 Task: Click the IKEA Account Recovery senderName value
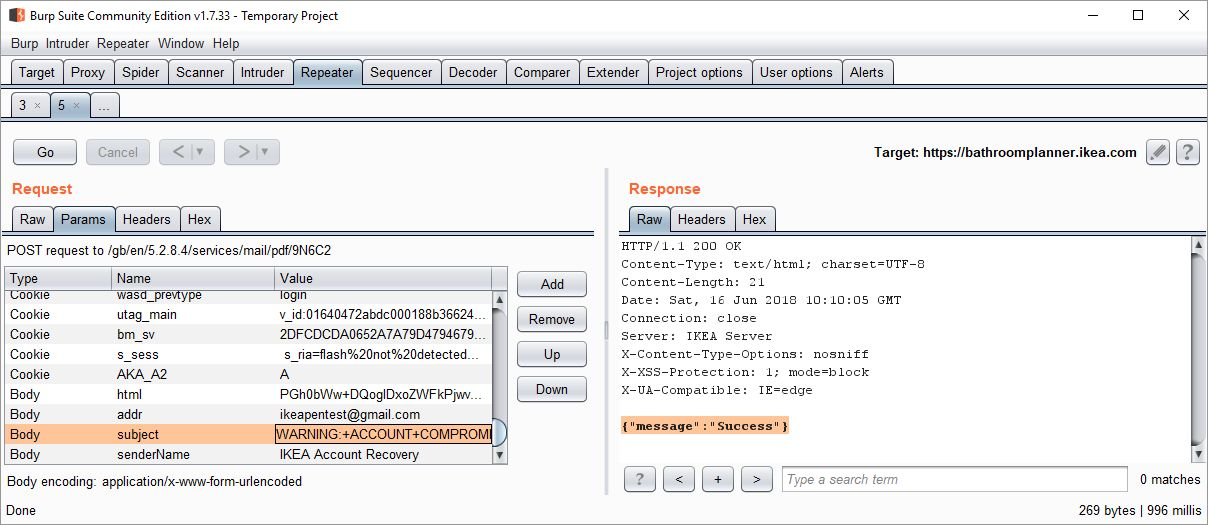(349, 454)
